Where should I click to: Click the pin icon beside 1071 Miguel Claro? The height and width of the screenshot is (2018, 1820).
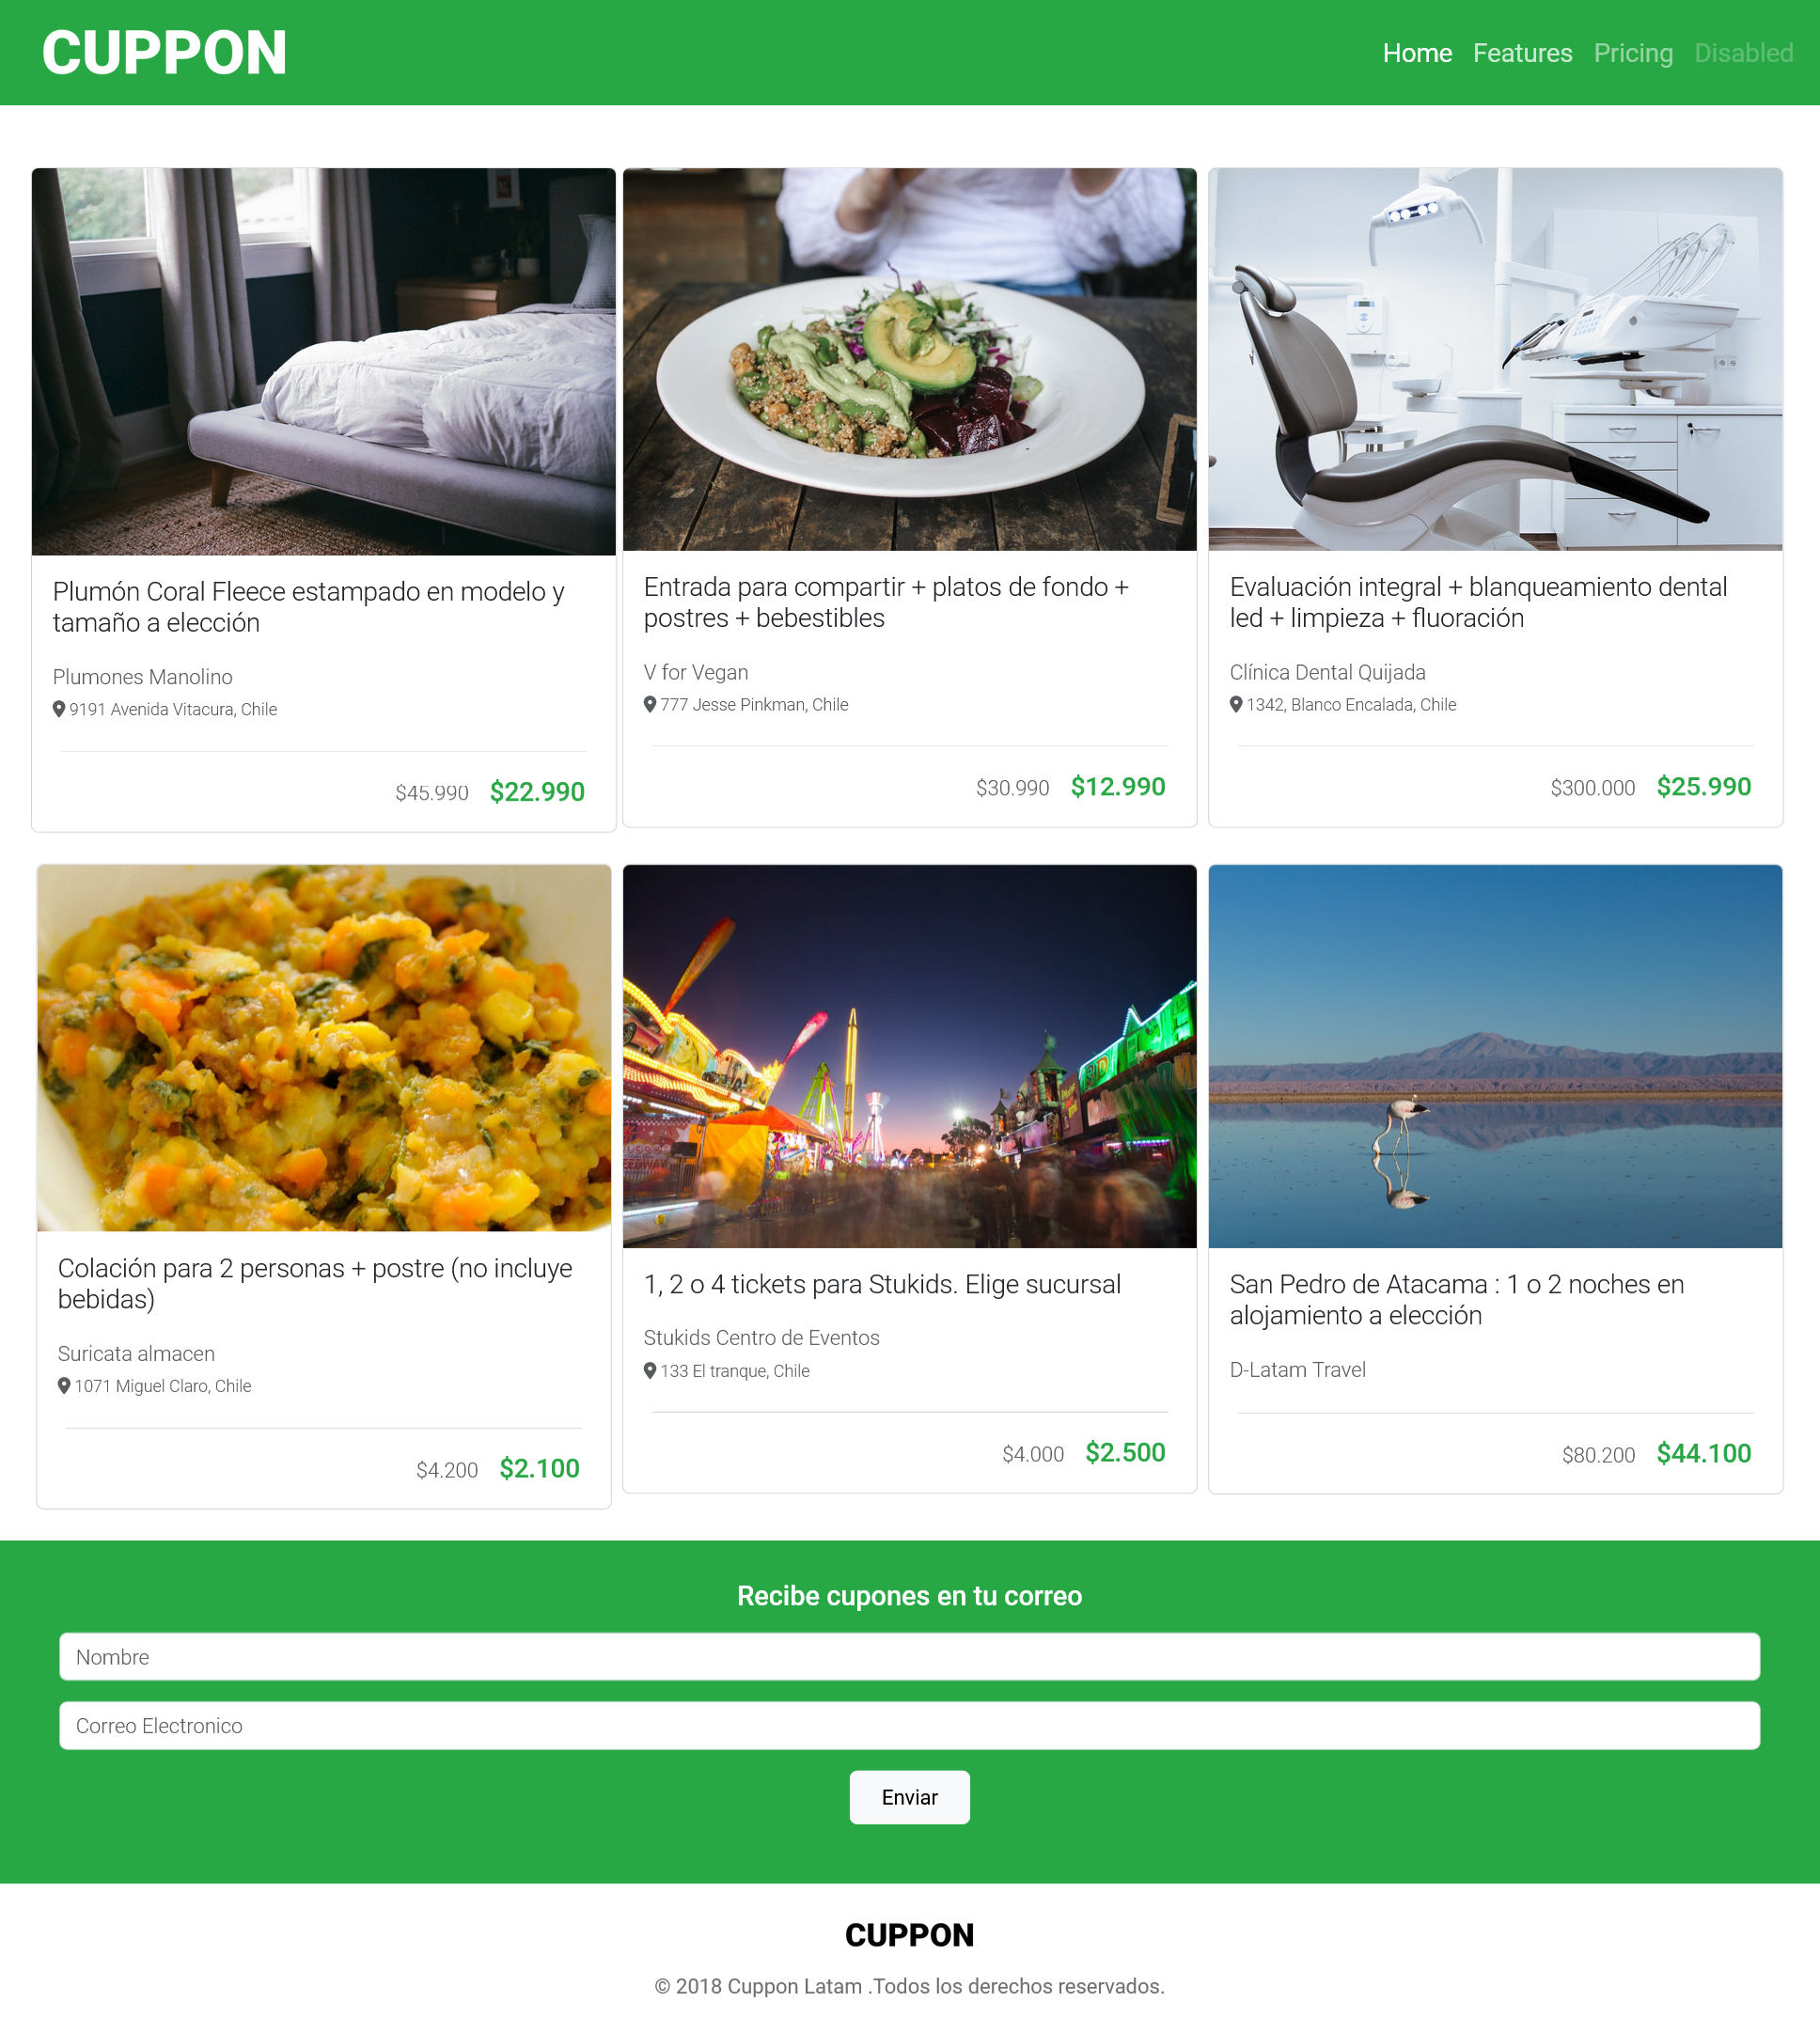point(64,1385)
